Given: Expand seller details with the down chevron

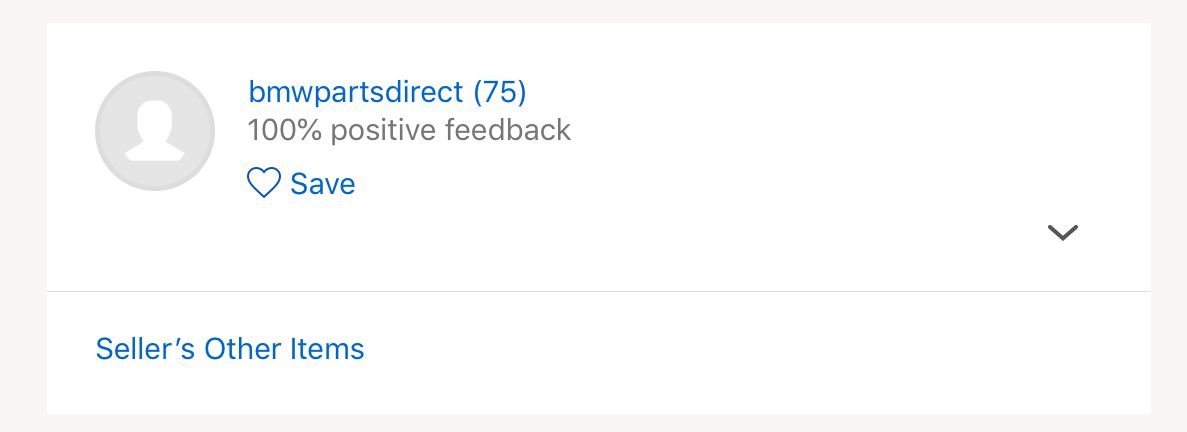Looking at the screenshot, I should (x=1062, y=232).
